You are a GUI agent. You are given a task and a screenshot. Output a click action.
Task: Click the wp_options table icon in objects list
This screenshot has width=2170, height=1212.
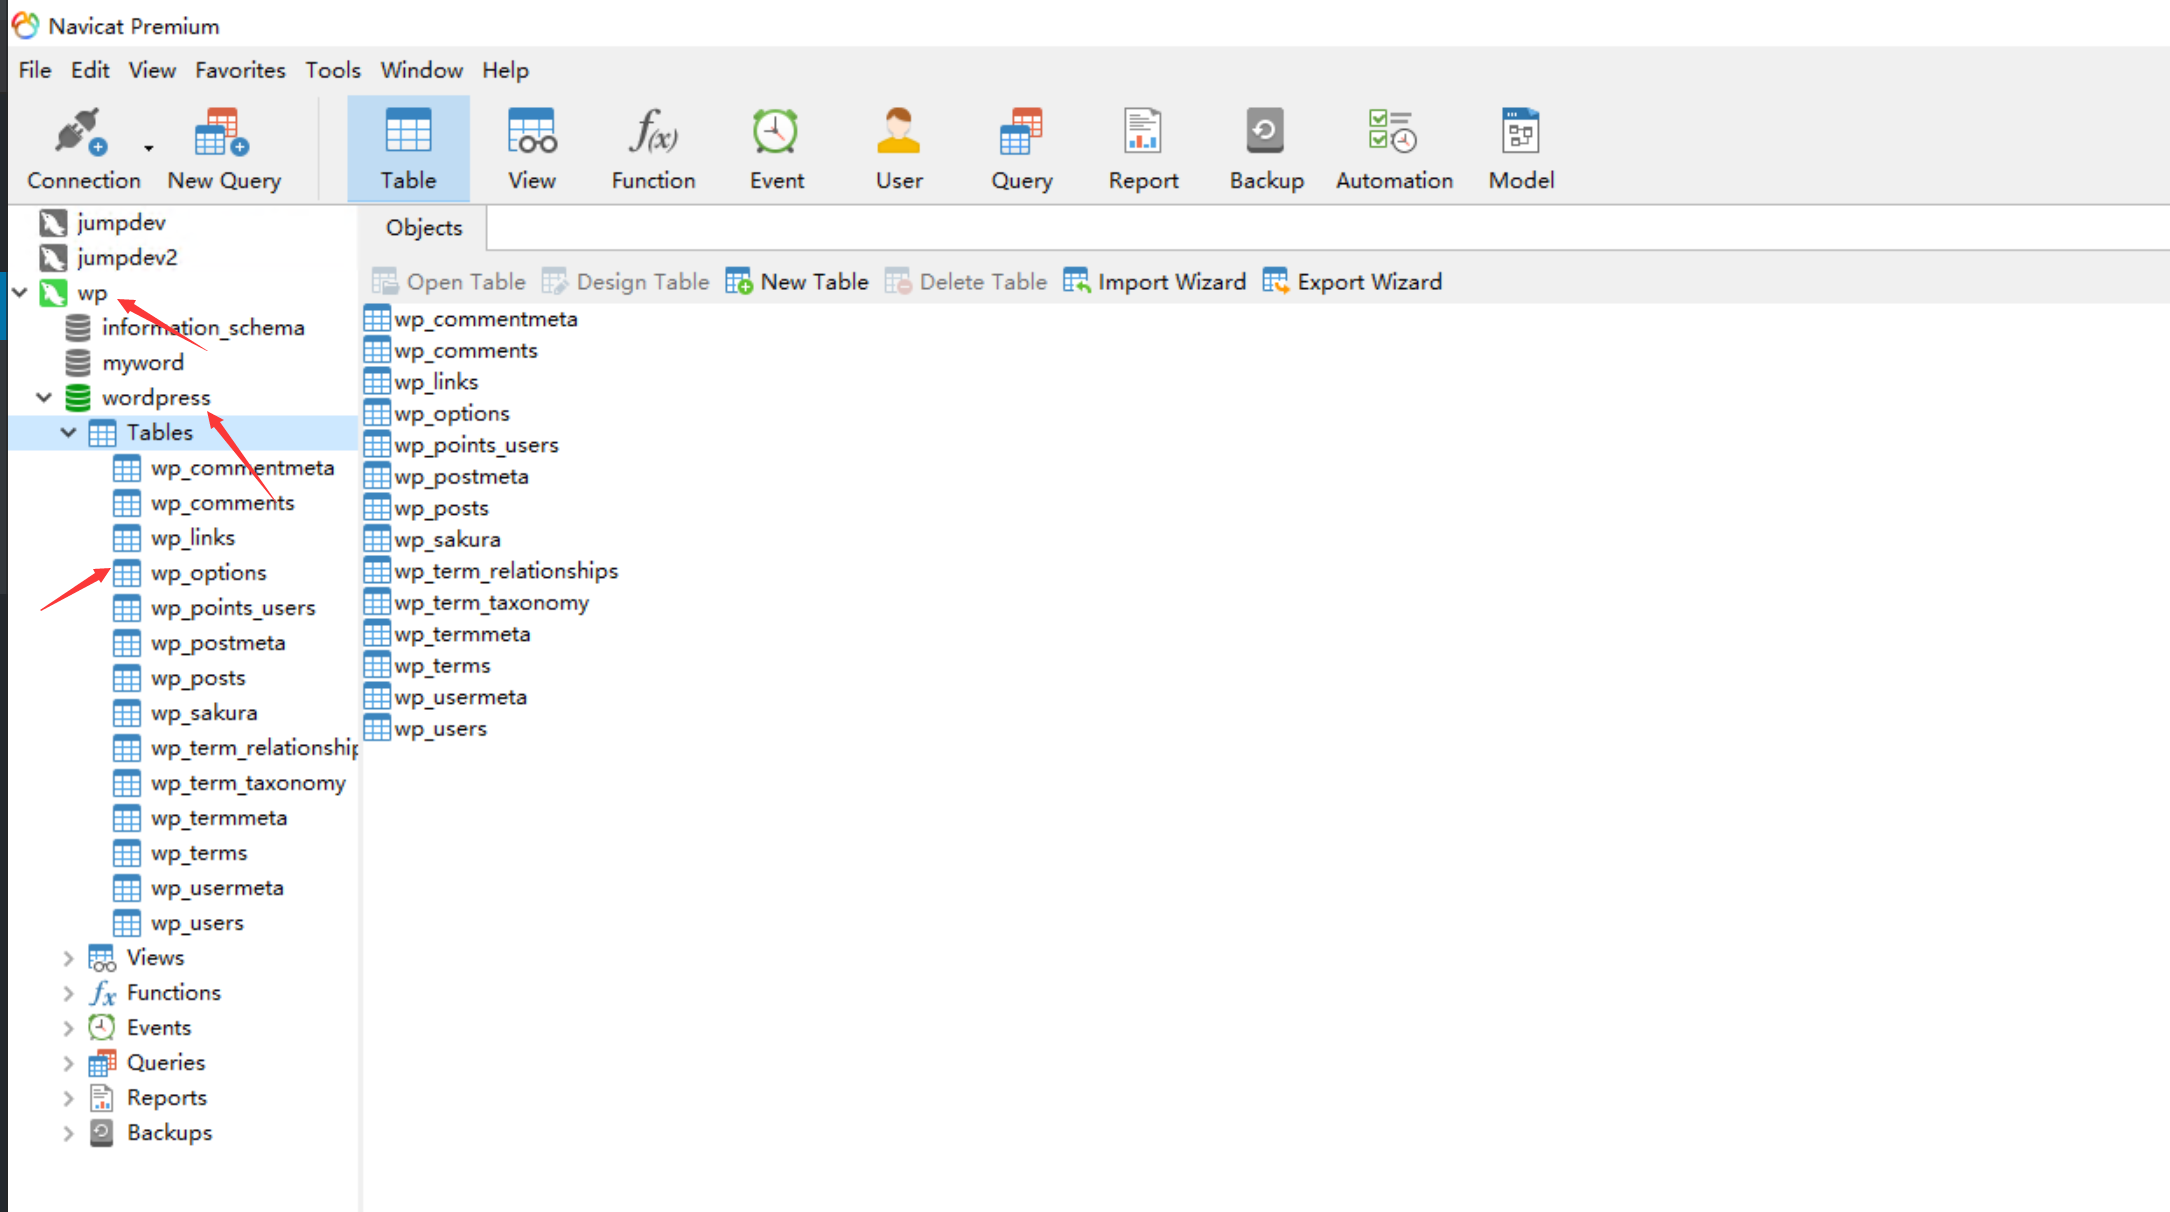pos(377,413)
